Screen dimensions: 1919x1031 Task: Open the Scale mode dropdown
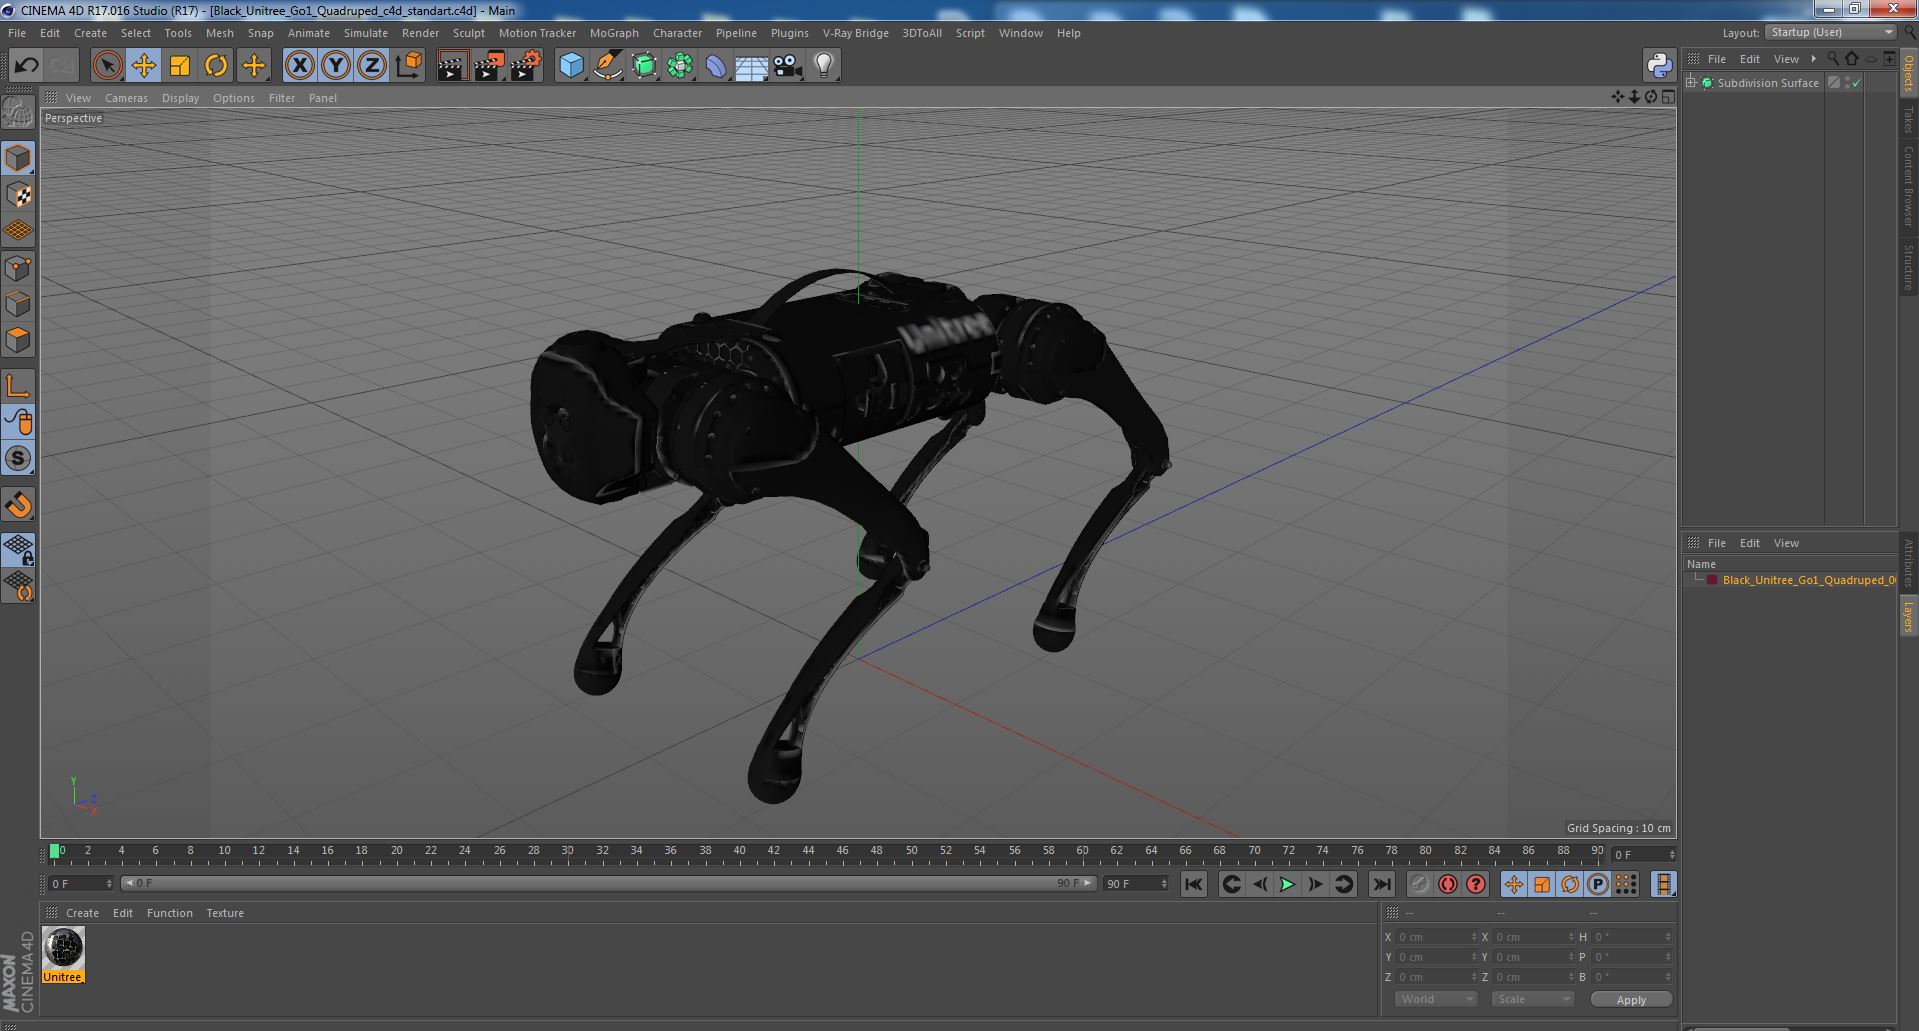1532,999
